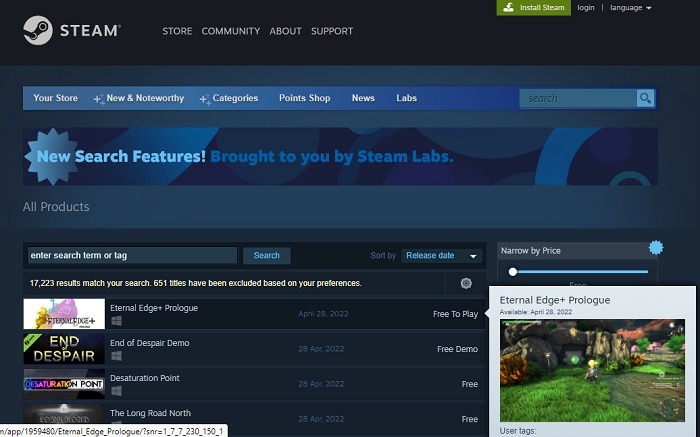Click the April 28, 2022 release date
The height and width of the screenshot is (437, 700).
pyautogui.click(x=323, y=313)
